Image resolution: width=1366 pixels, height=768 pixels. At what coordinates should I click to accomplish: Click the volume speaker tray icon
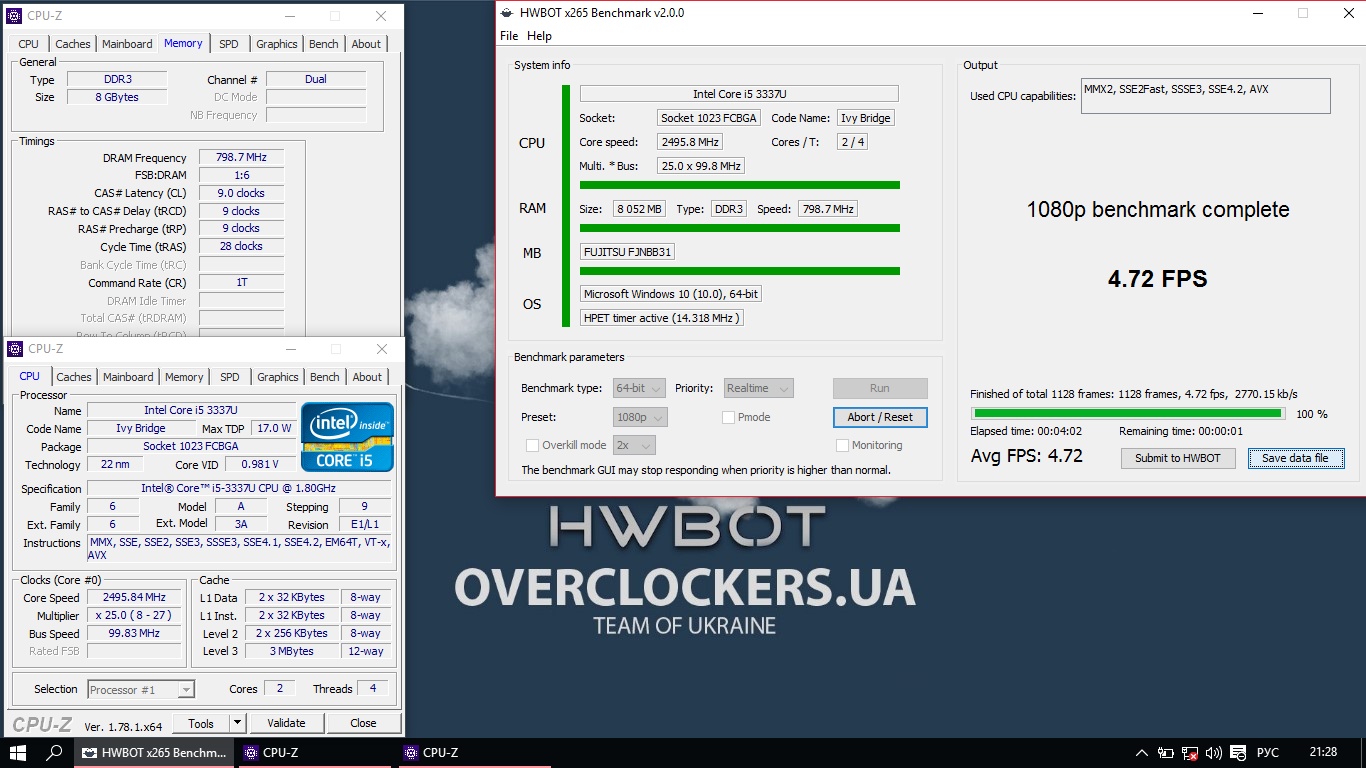(1214, 753)
